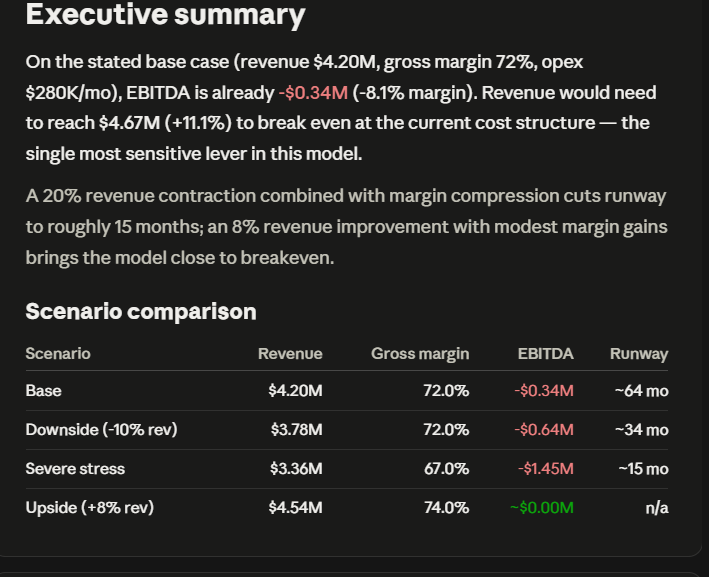
Task: Click the Upside gross margin 74.0%
Action: 447,507
